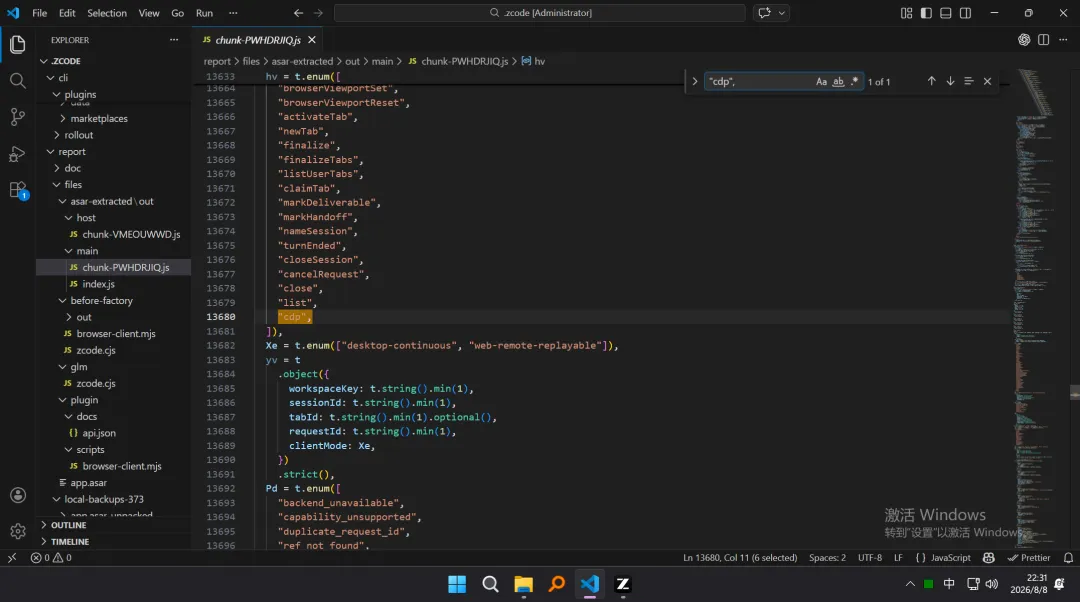Expand the Replace toggle in find widget
This screenshot has height=602, width=1080.
[694, 81]
